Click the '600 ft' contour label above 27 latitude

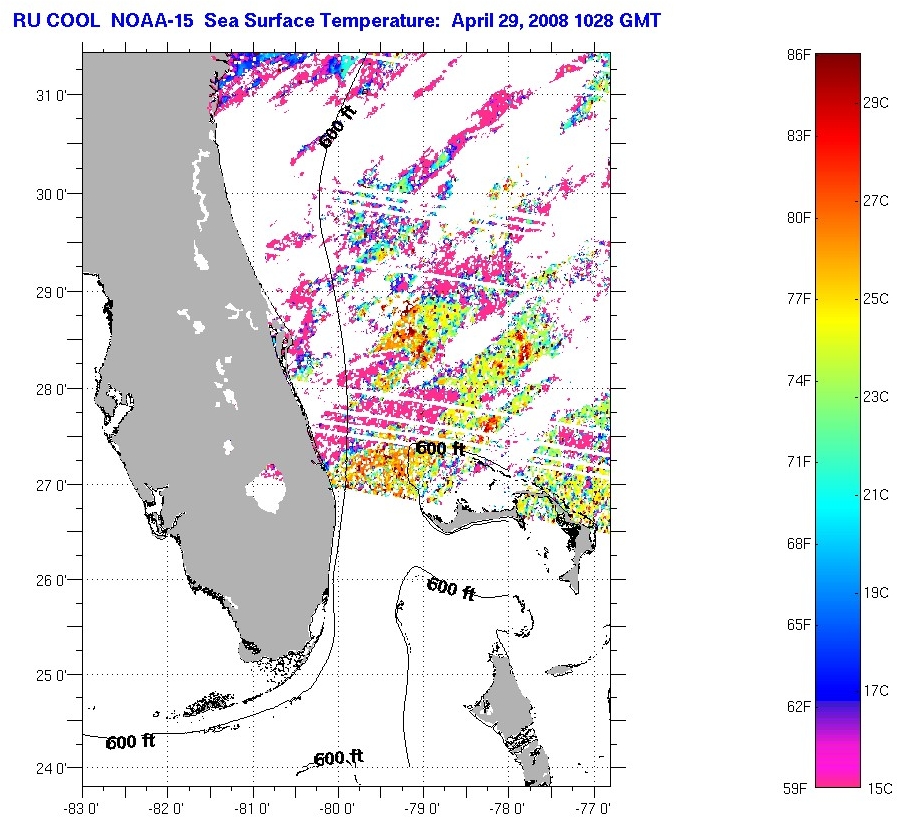click(x=440, y=448)
